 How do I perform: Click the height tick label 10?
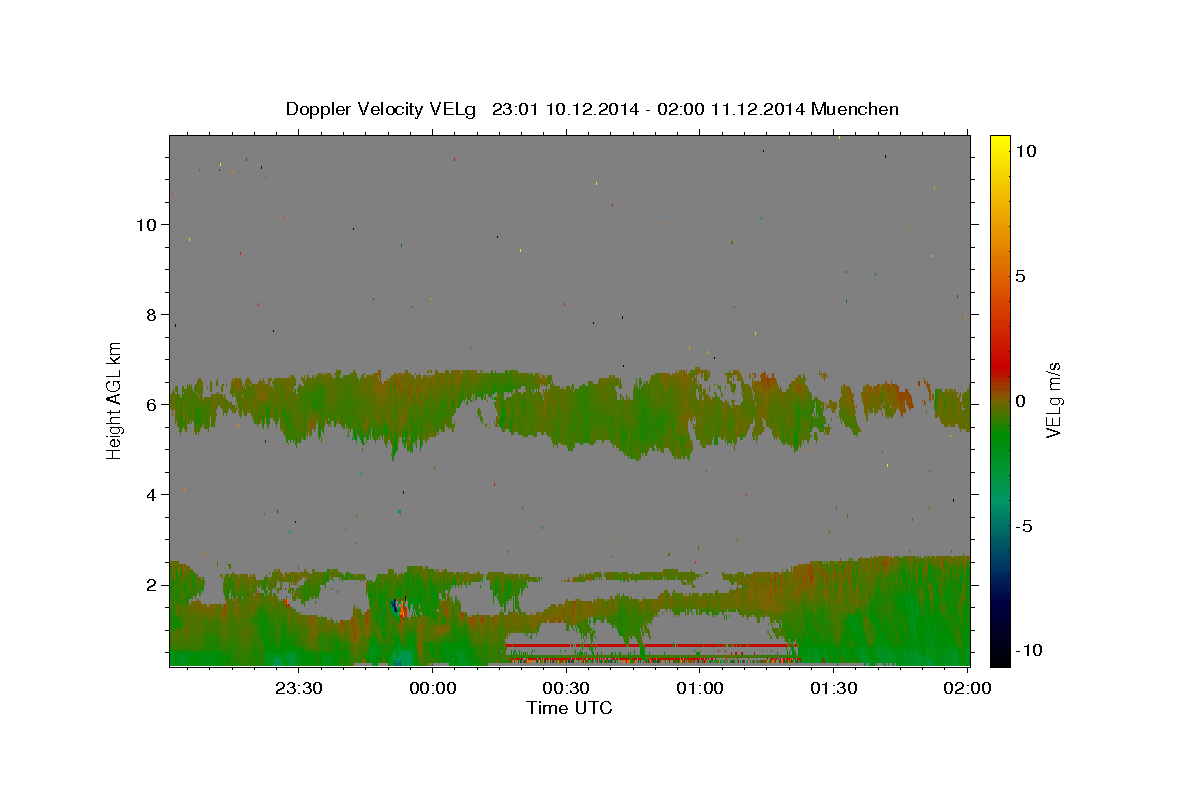146,224
